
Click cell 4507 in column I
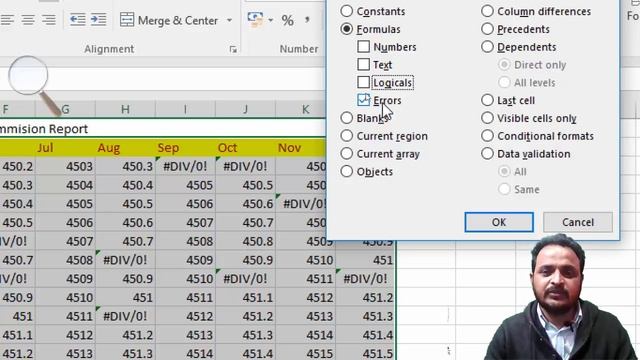click(185, 222)
